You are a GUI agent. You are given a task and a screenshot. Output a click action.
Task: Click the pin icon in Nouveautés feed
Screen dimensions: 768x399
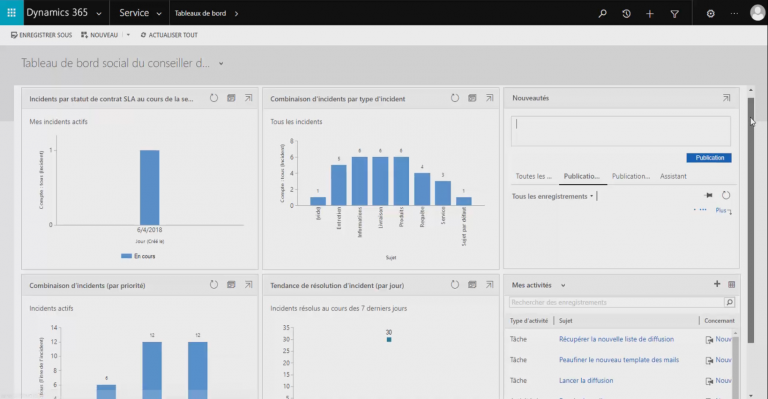point(708,195)
